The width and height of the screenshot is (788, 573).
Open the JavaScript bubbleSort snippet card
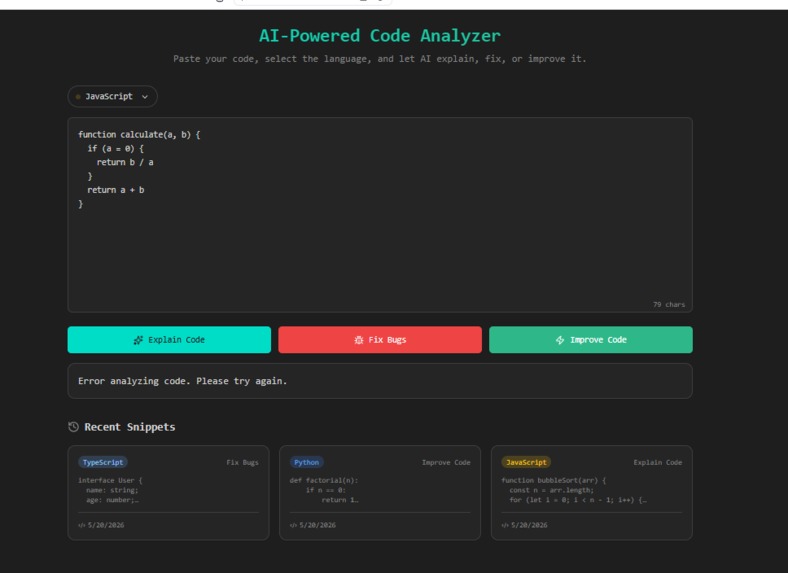592,493
